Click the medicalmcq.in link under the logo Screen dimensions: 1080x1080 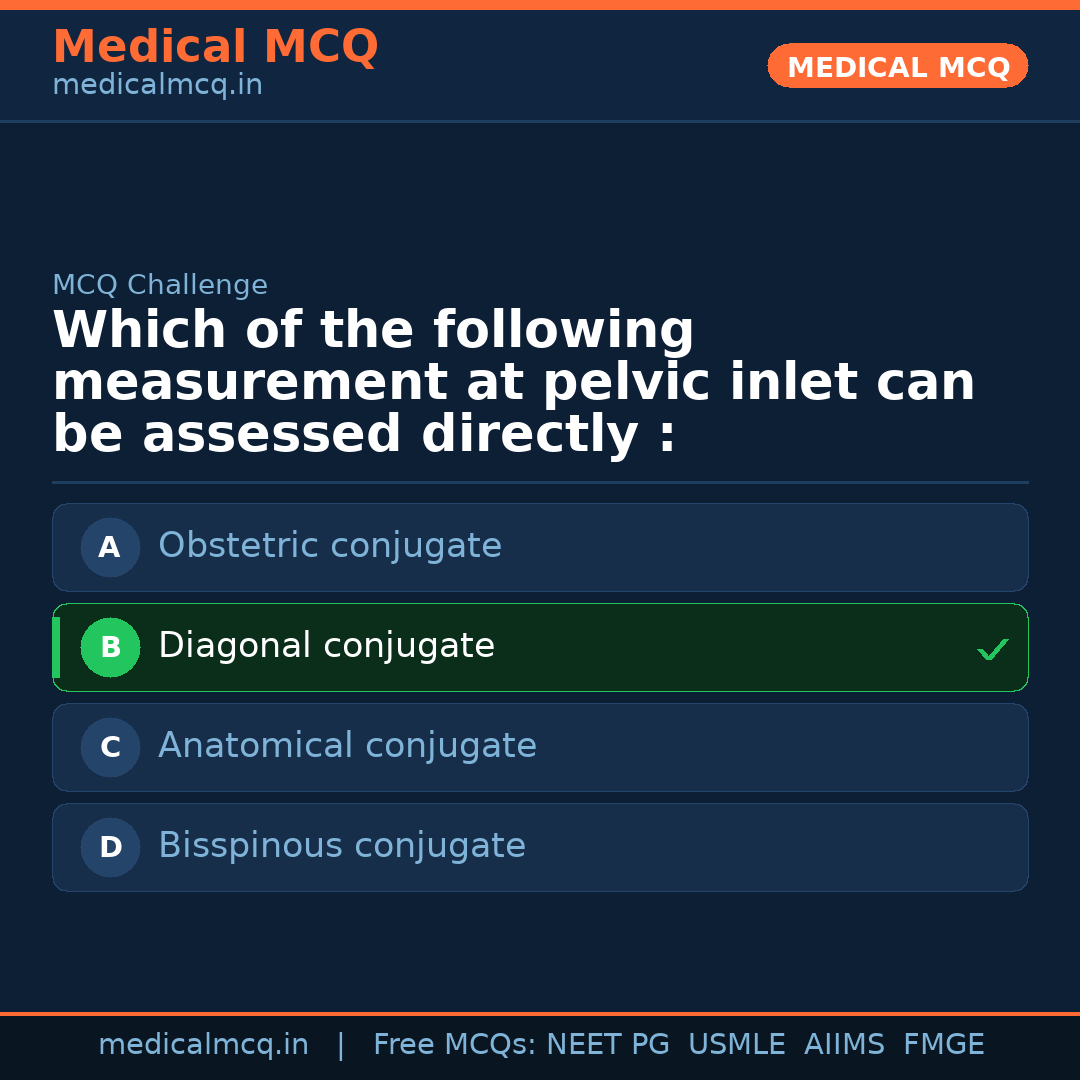(157, 85)
